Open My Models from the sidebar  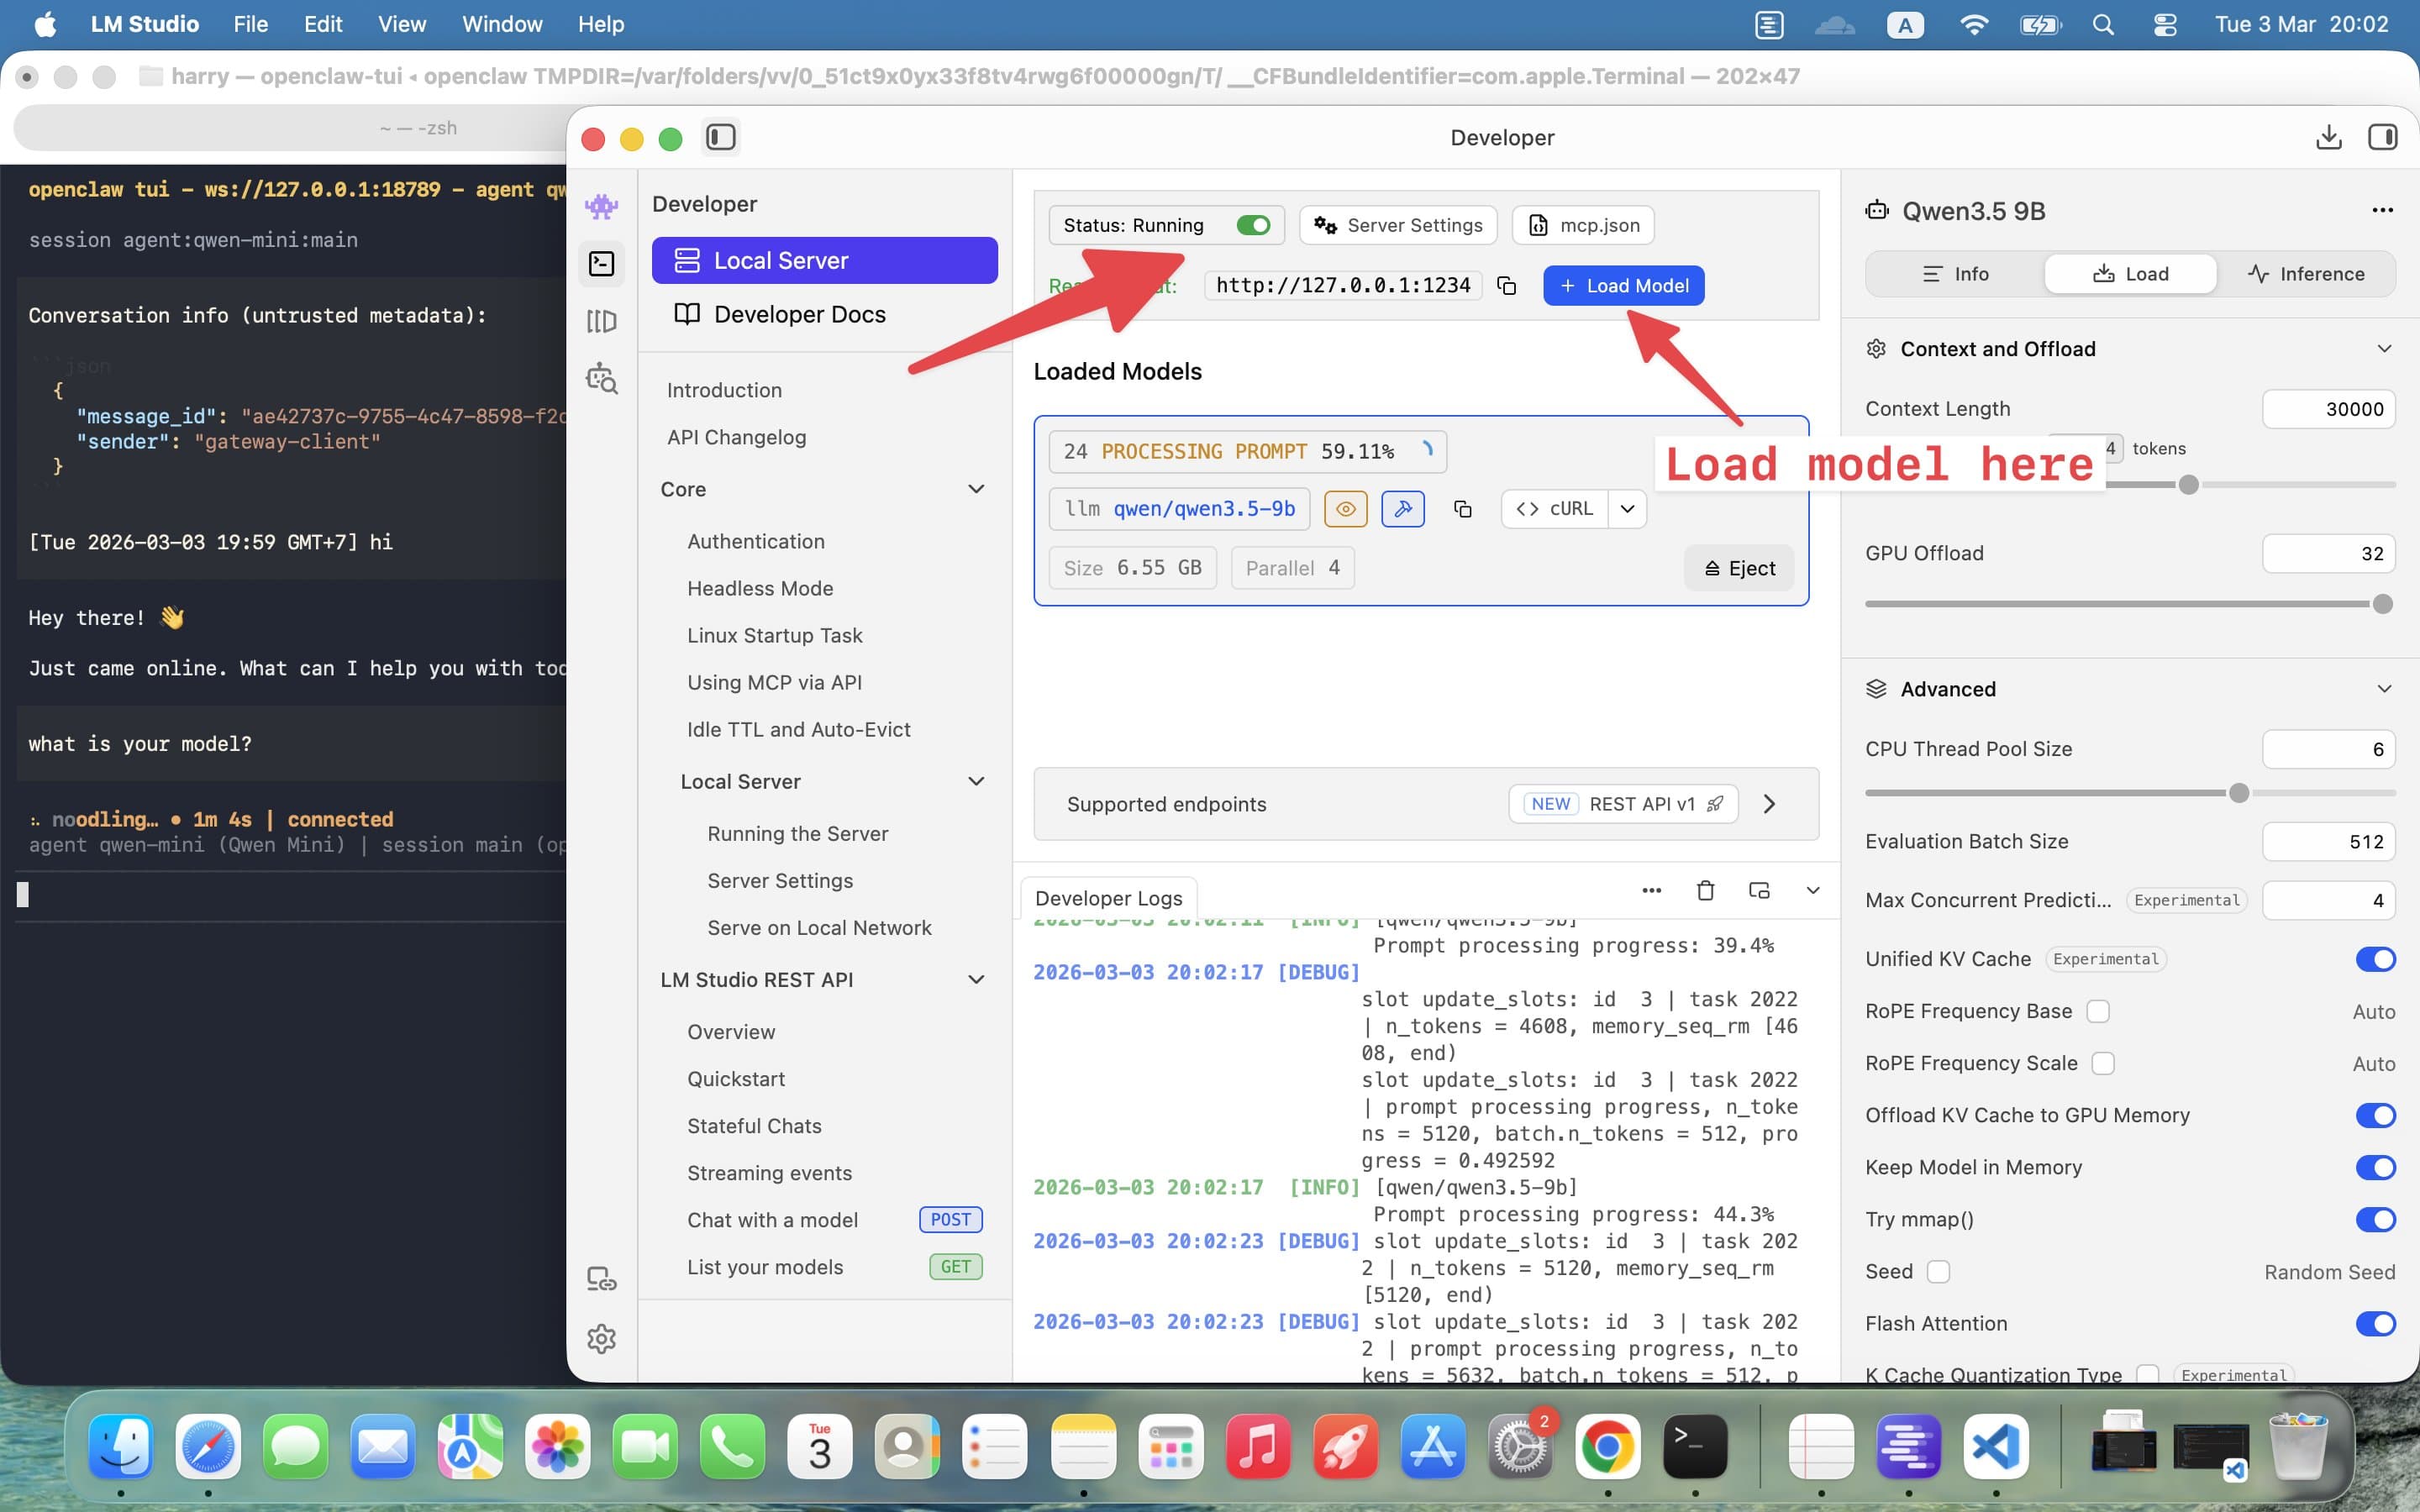602,321
